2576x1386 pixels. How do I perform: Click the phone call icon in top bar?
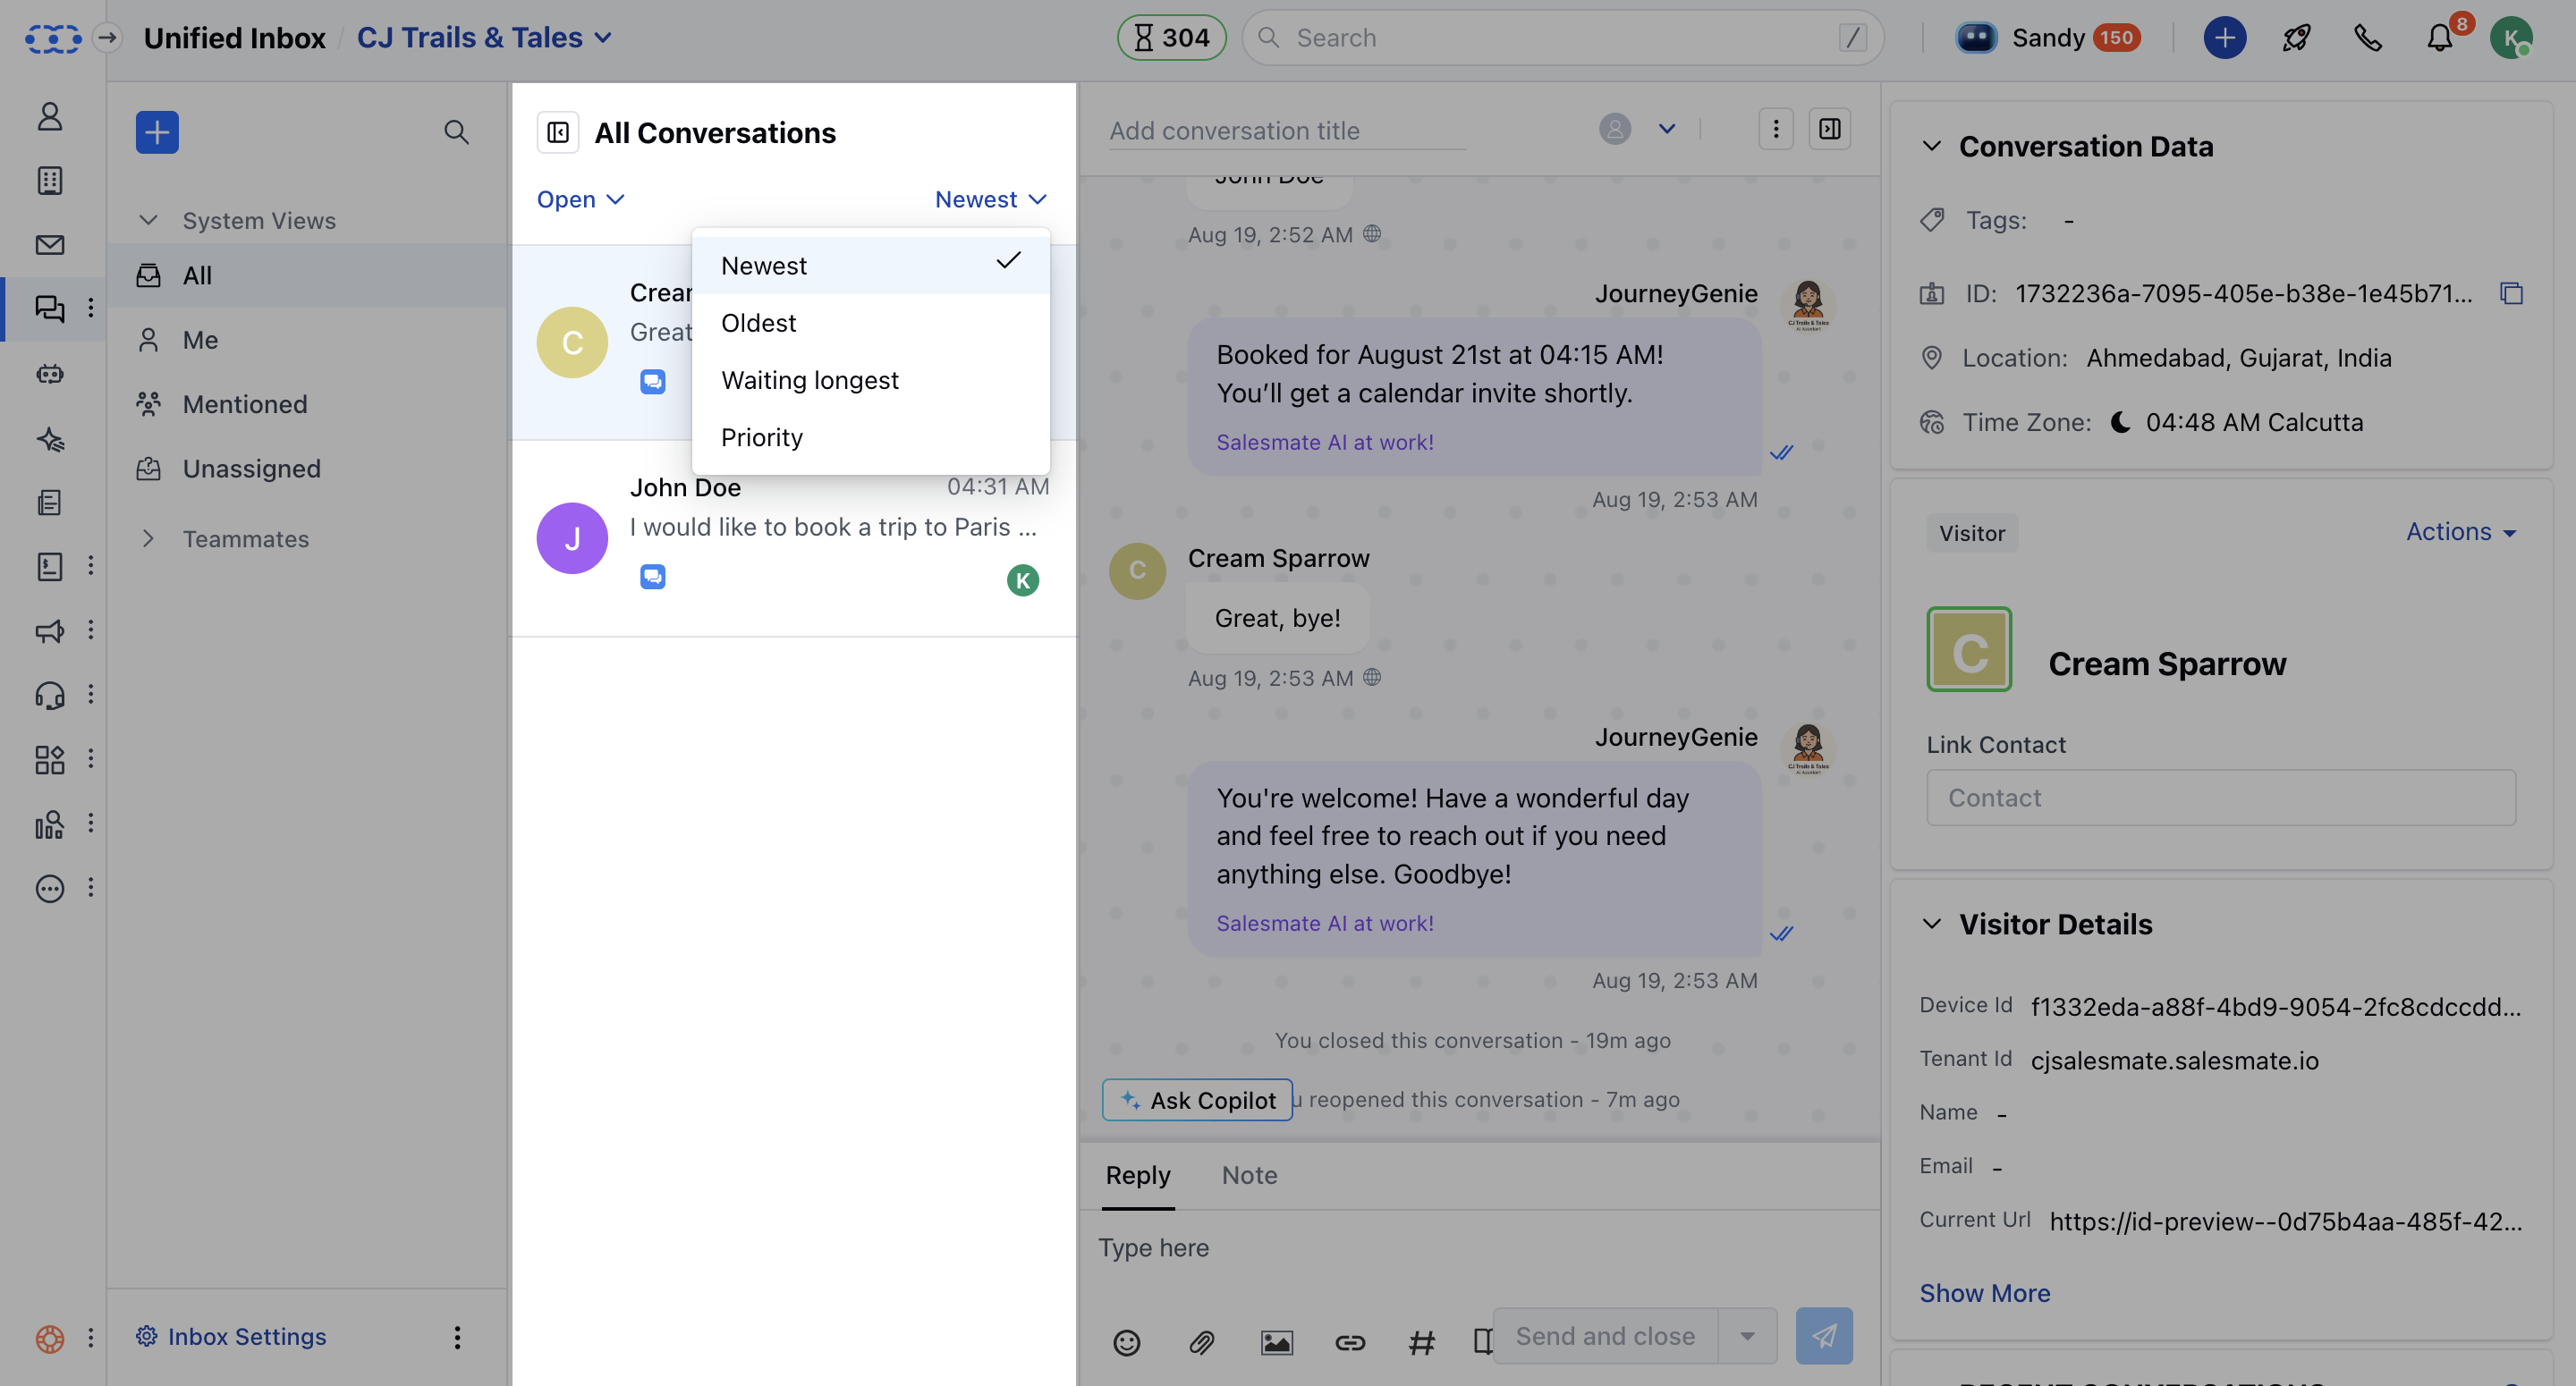click(x=2367, y=38)
